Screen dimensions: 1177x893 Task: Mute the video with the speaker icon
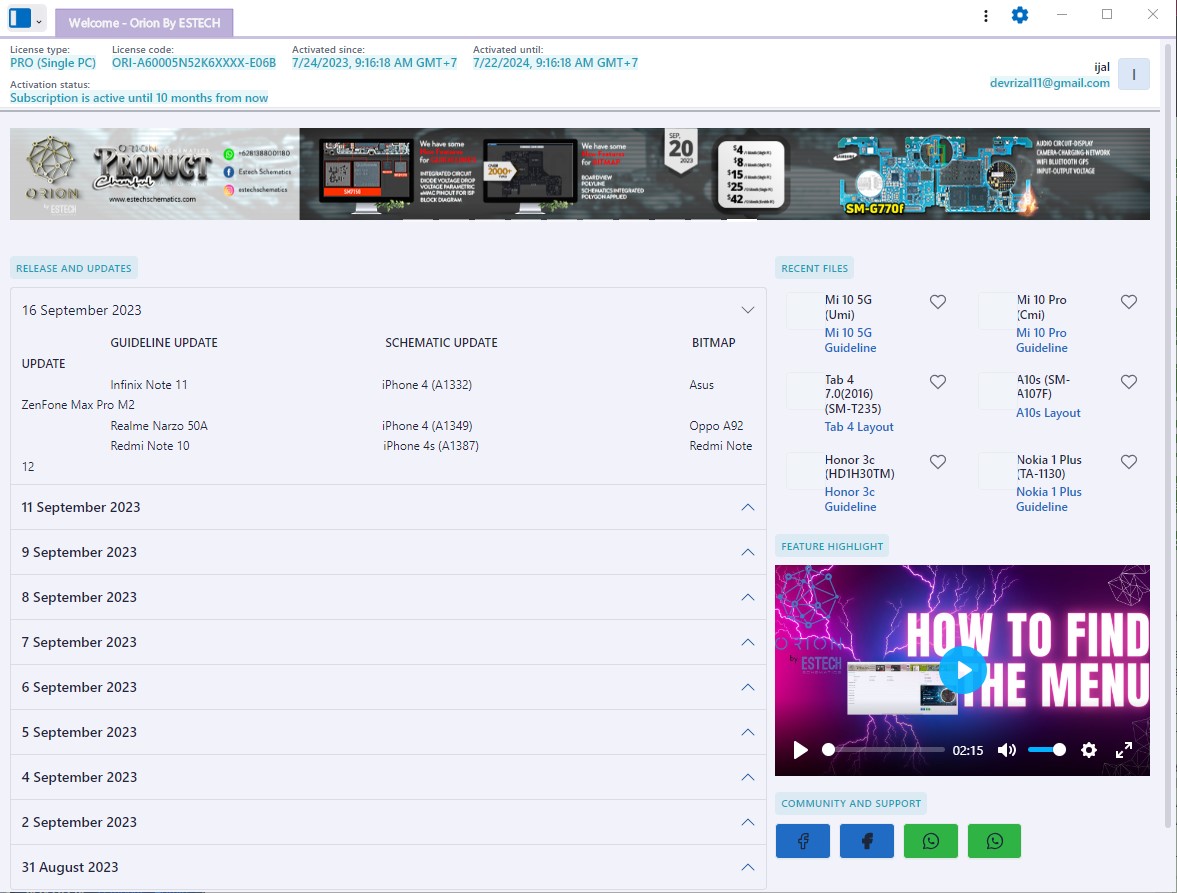click(x=1006, y=750)
